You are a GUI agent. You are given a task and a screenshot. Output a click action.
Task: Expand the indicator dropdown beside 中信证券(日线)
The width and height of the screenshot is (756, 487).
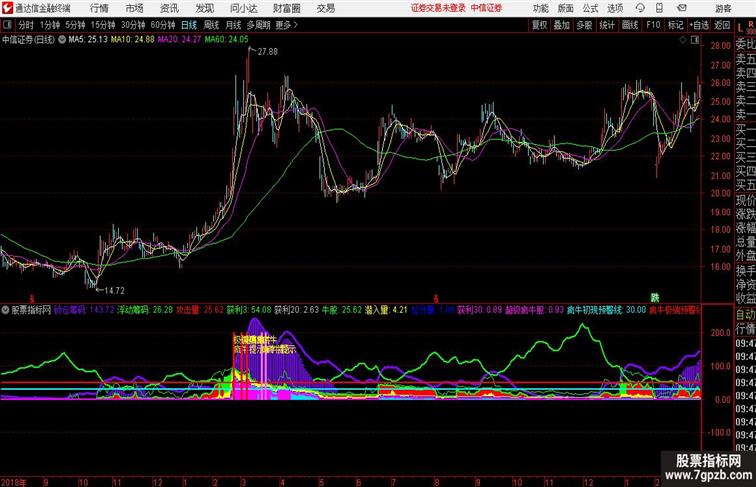(62, 40)
